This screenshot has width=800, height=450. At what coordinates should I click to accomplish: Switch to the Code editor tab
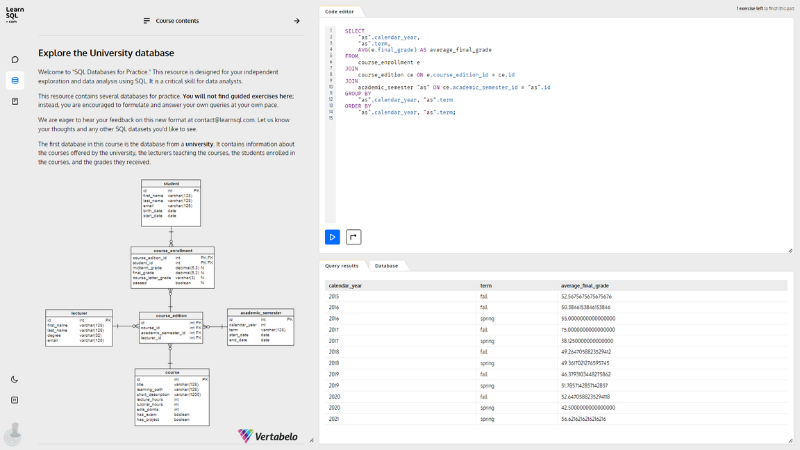pyautogui.click(x=339, y=11)
